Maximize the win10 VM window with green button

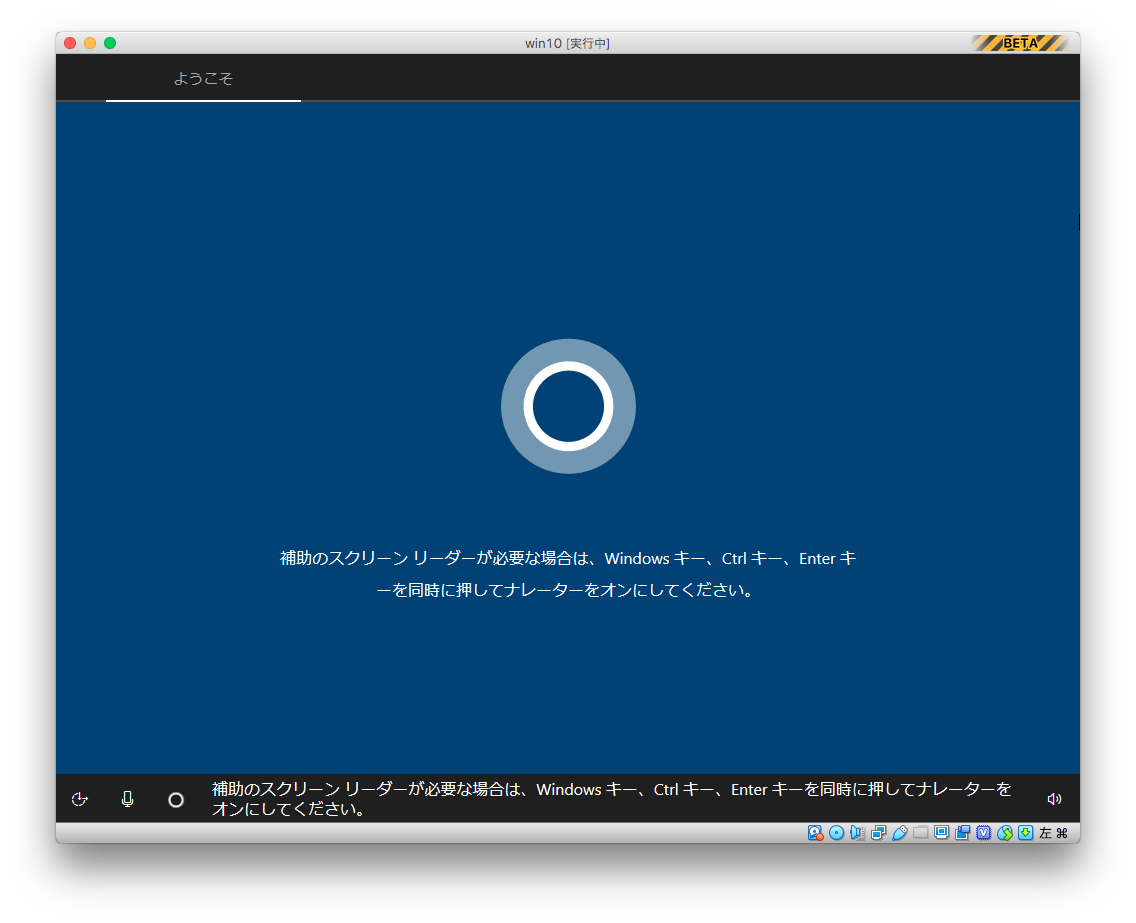point(110,43)
